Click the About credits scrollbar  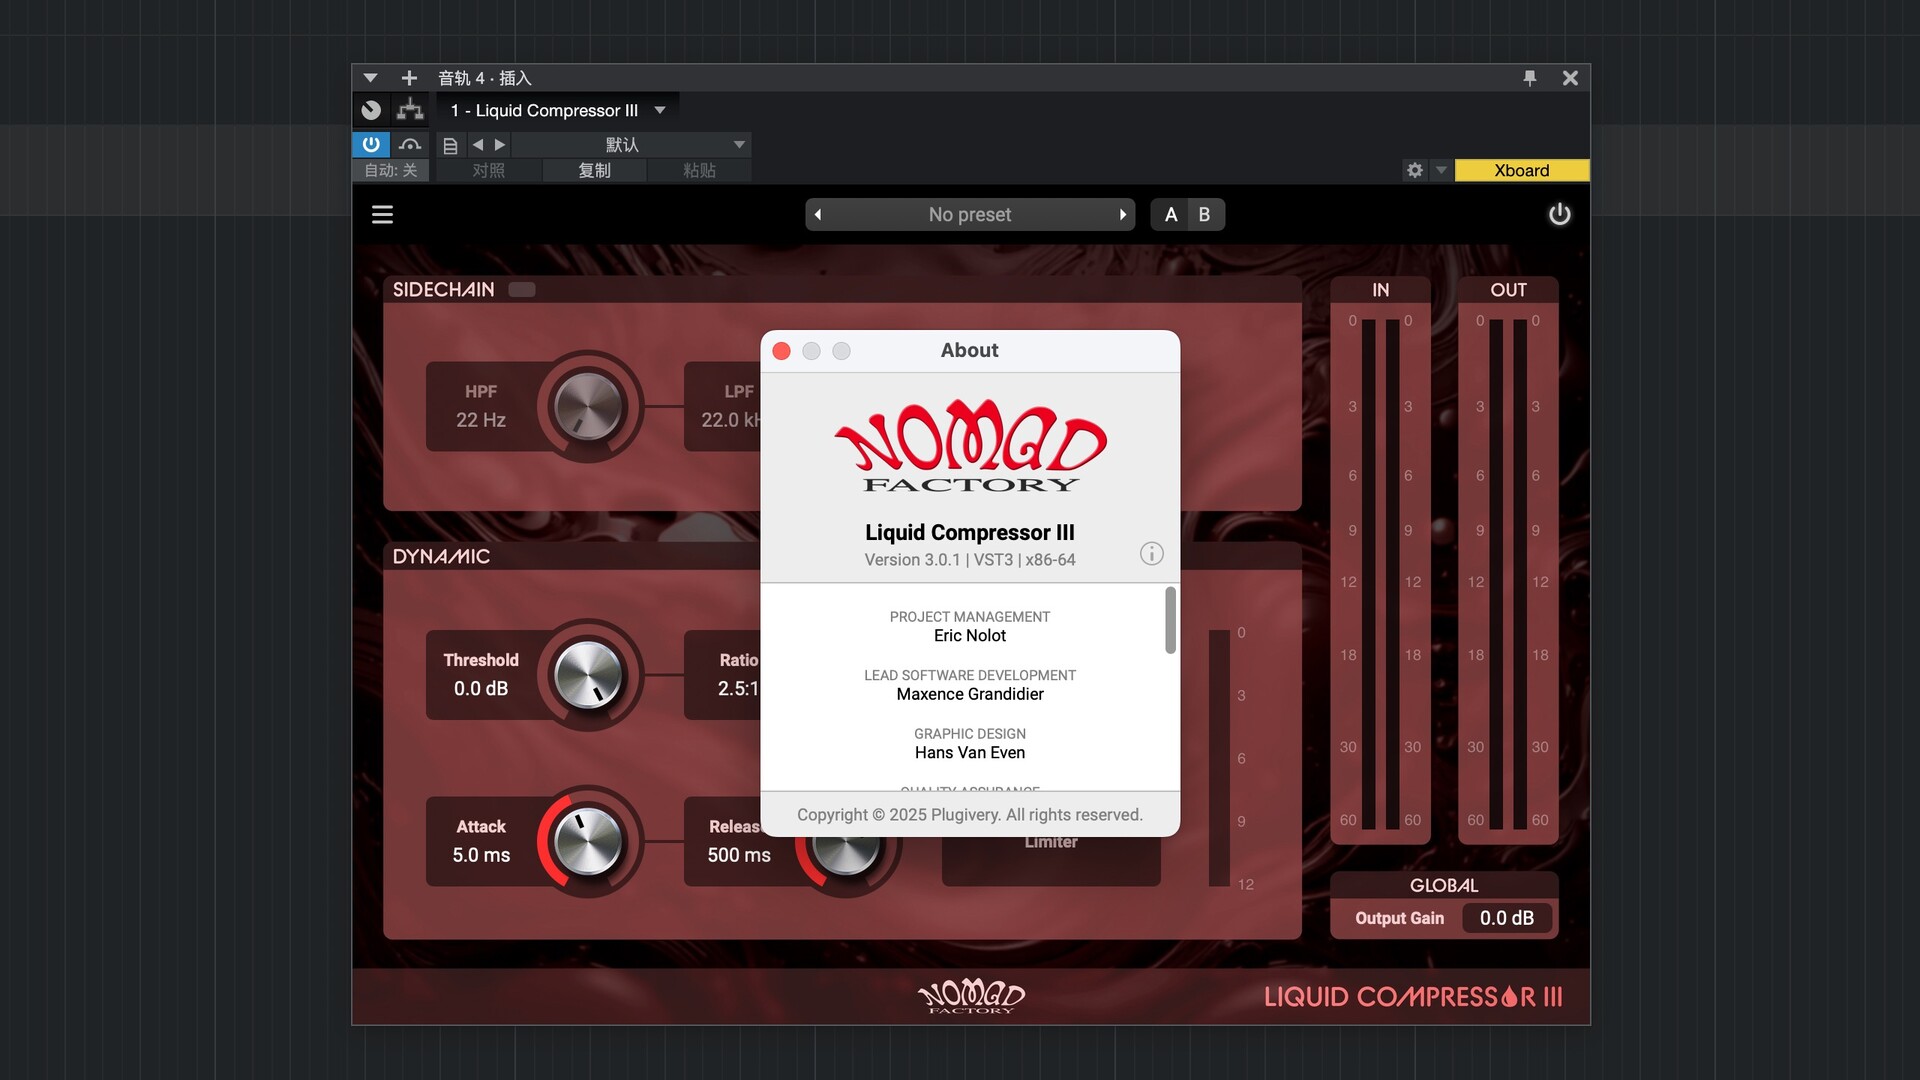click(1170, 620)
